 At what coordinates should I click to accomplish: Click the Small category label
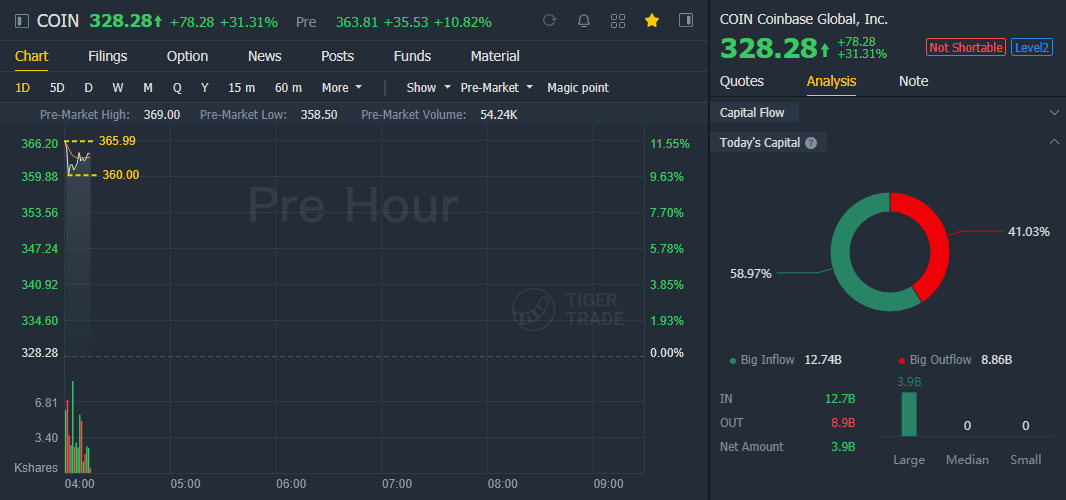coord(1025,460)
